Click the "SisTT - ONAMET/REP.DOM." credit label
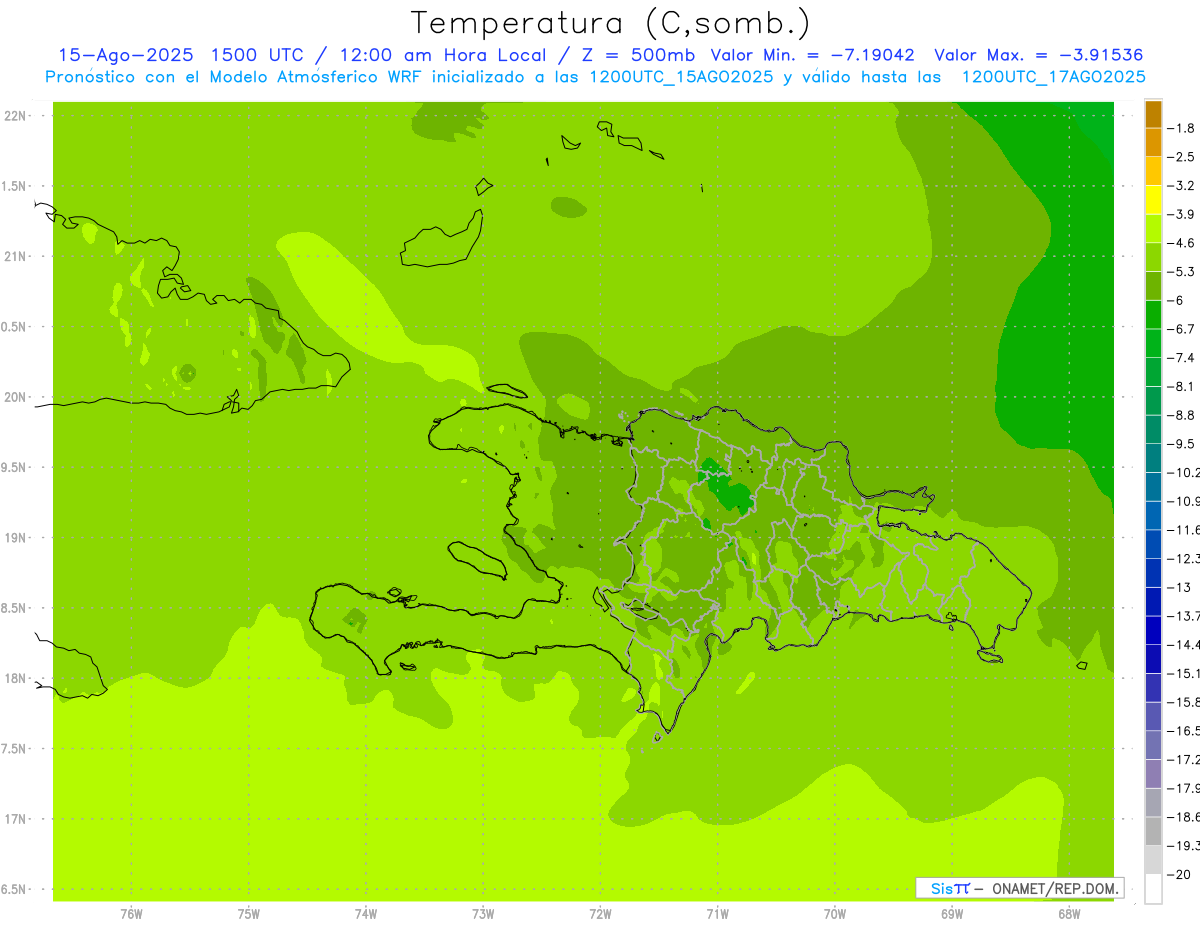This screenshot has height=927, width=1200. click(x=1020, y=888)
